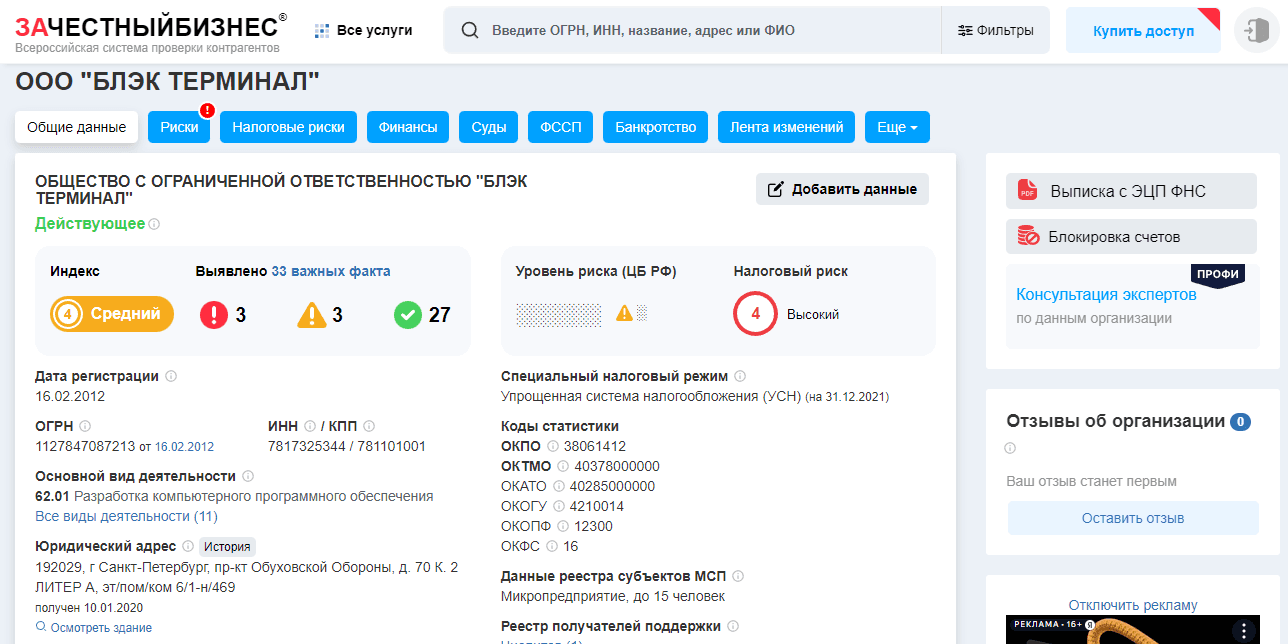Viewport: 1288px width, 644px height.
Task: Click the Купить доступ button
Action: click(1143, 31)
